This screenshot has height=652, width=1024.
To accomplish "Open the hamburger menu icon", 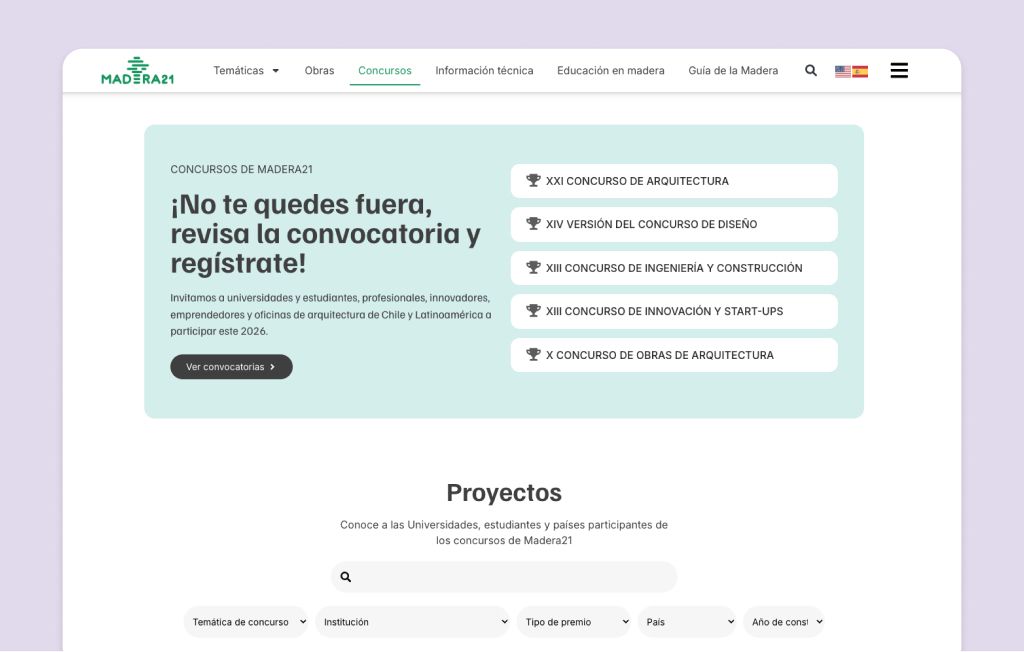I will (899, 71).
